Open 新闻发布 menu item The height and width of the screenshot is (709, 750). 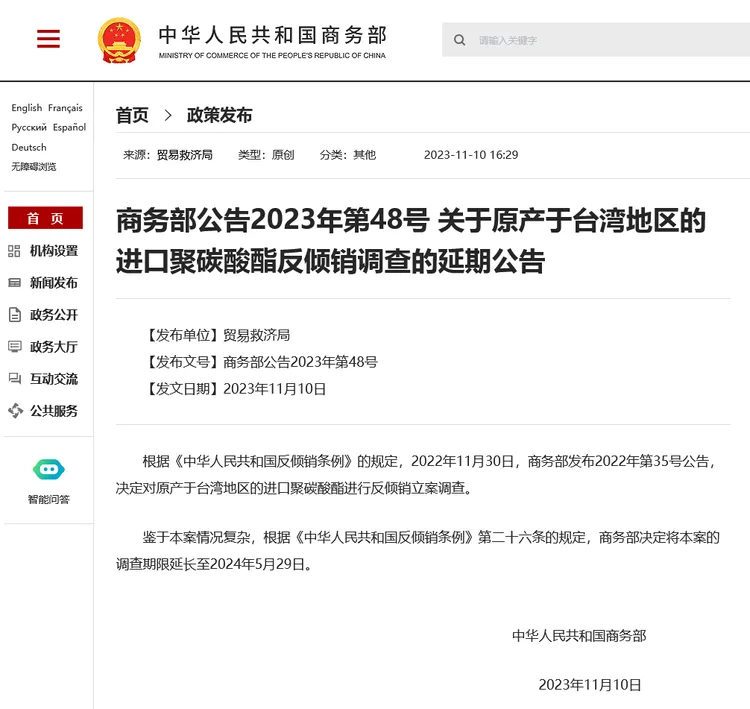(54, 283)
